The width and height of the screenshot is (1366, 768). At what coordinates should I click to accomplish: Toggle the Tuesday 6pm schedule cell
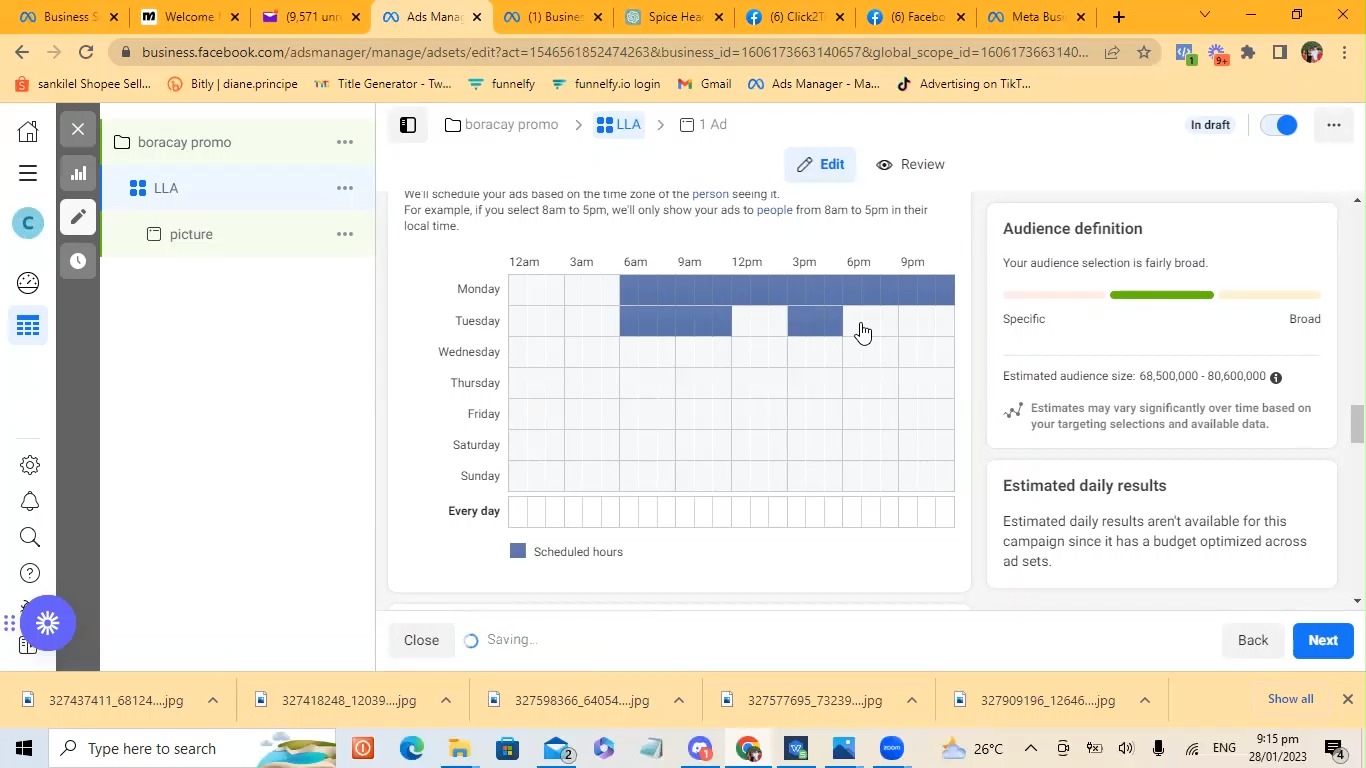(852, 321)
